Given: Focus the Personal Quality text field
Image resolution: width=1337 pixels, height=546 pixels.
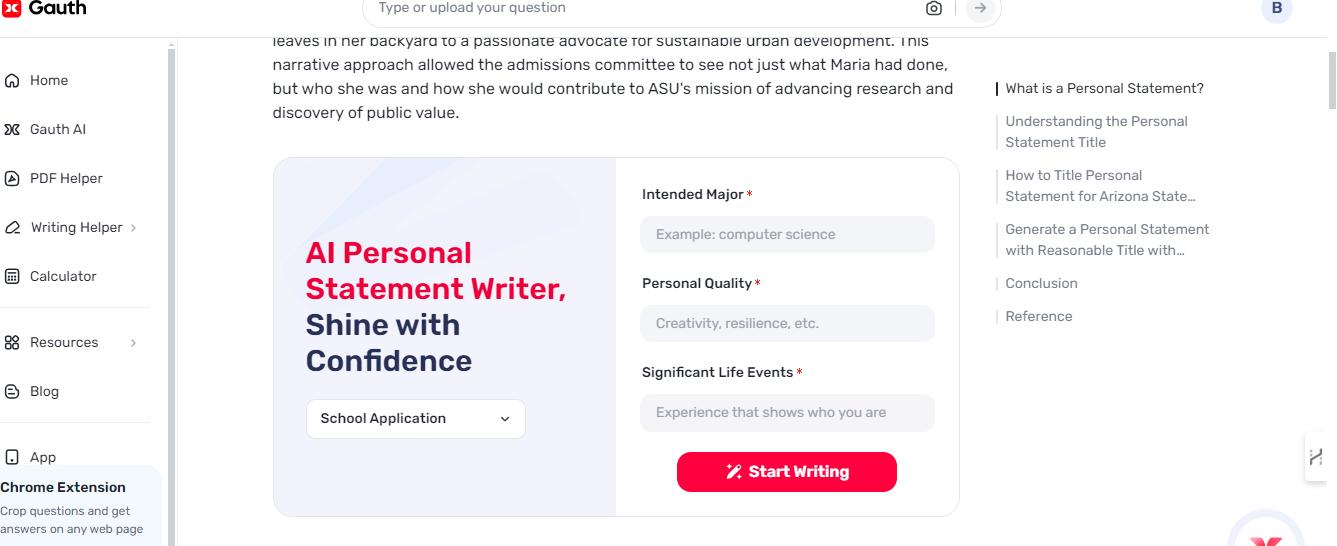Looking at the screenshot, I should click(x=787, y=324).
